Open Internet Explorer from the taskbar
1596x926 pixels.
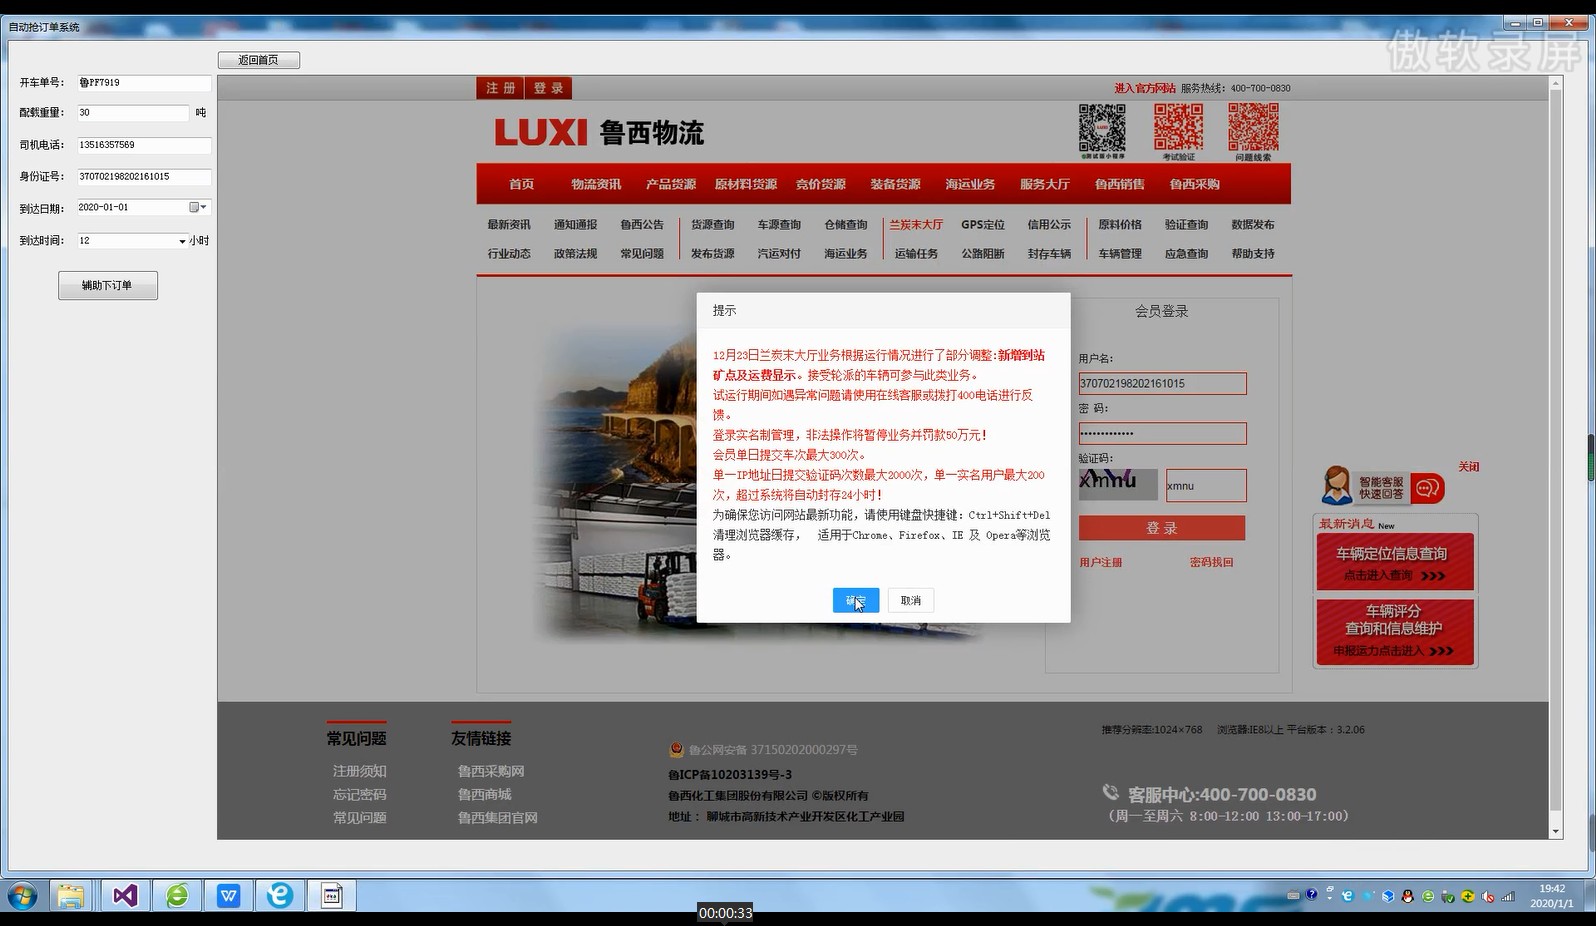pyautogui.click(x=279, y=895)
